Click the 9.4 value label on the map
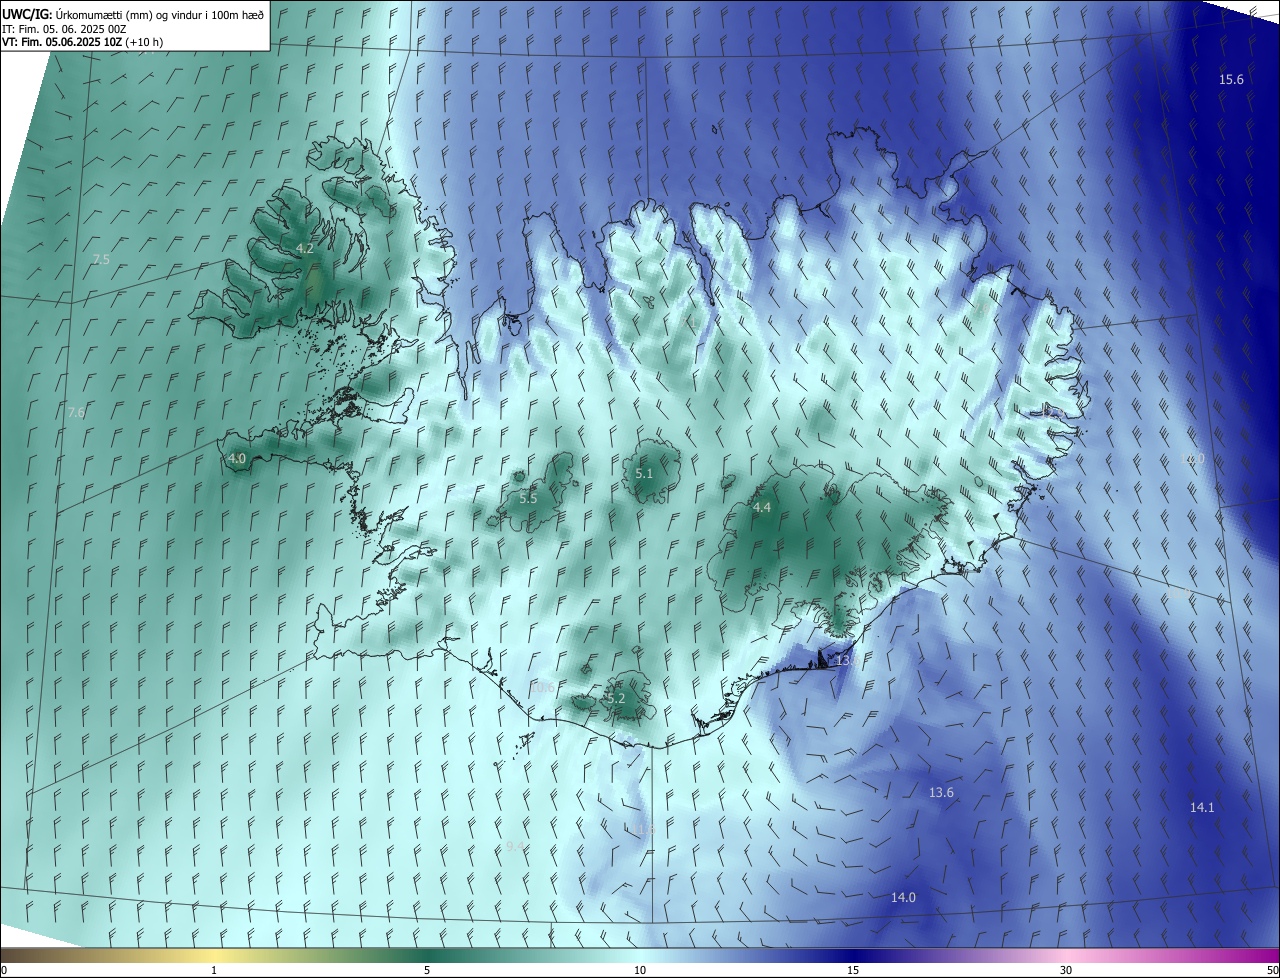Viewport: 1280px width, 978px height. (x=515, y=846)
